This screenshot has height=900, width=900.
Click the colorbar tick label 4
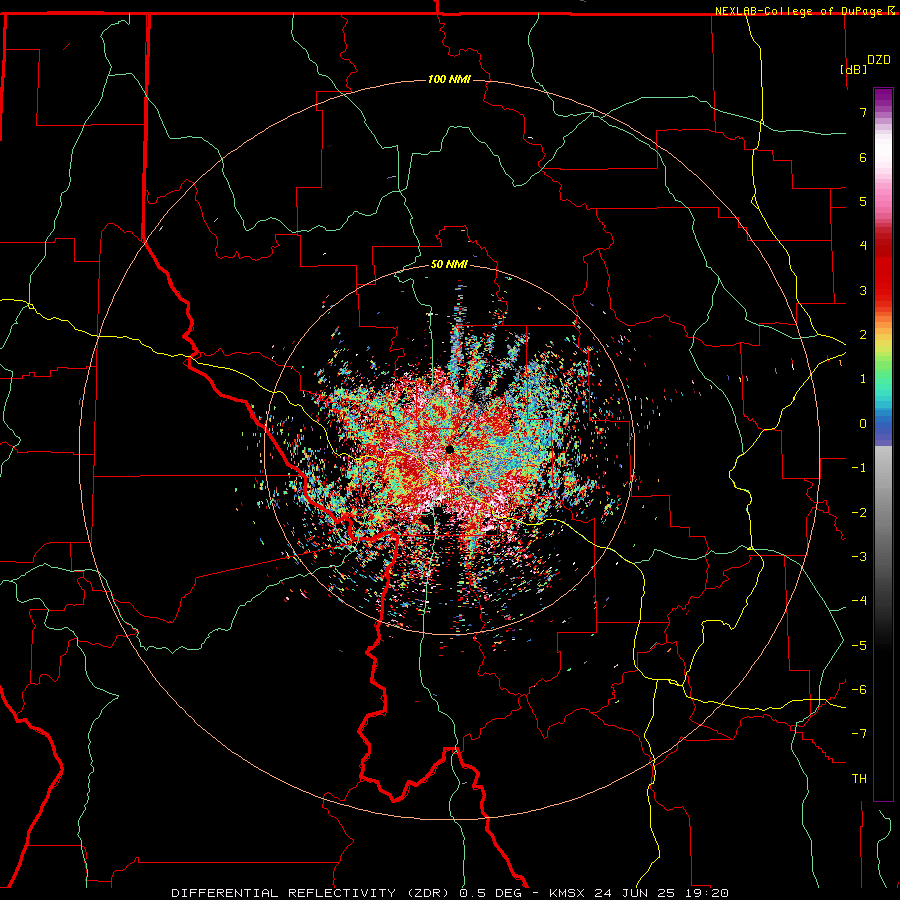(863, 246)
